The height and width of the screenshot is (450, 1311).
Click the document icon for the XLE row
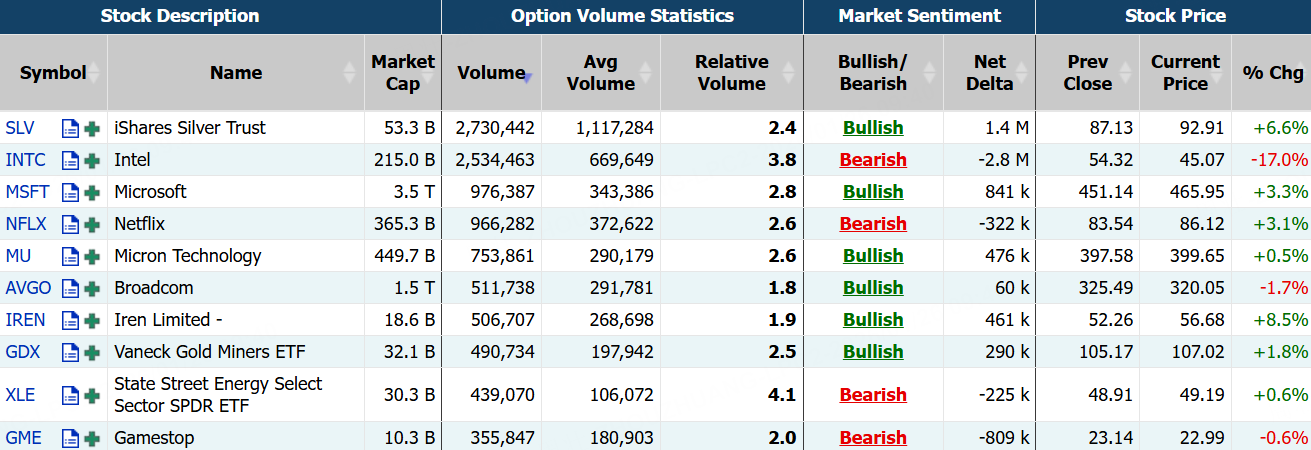point(70,395)
